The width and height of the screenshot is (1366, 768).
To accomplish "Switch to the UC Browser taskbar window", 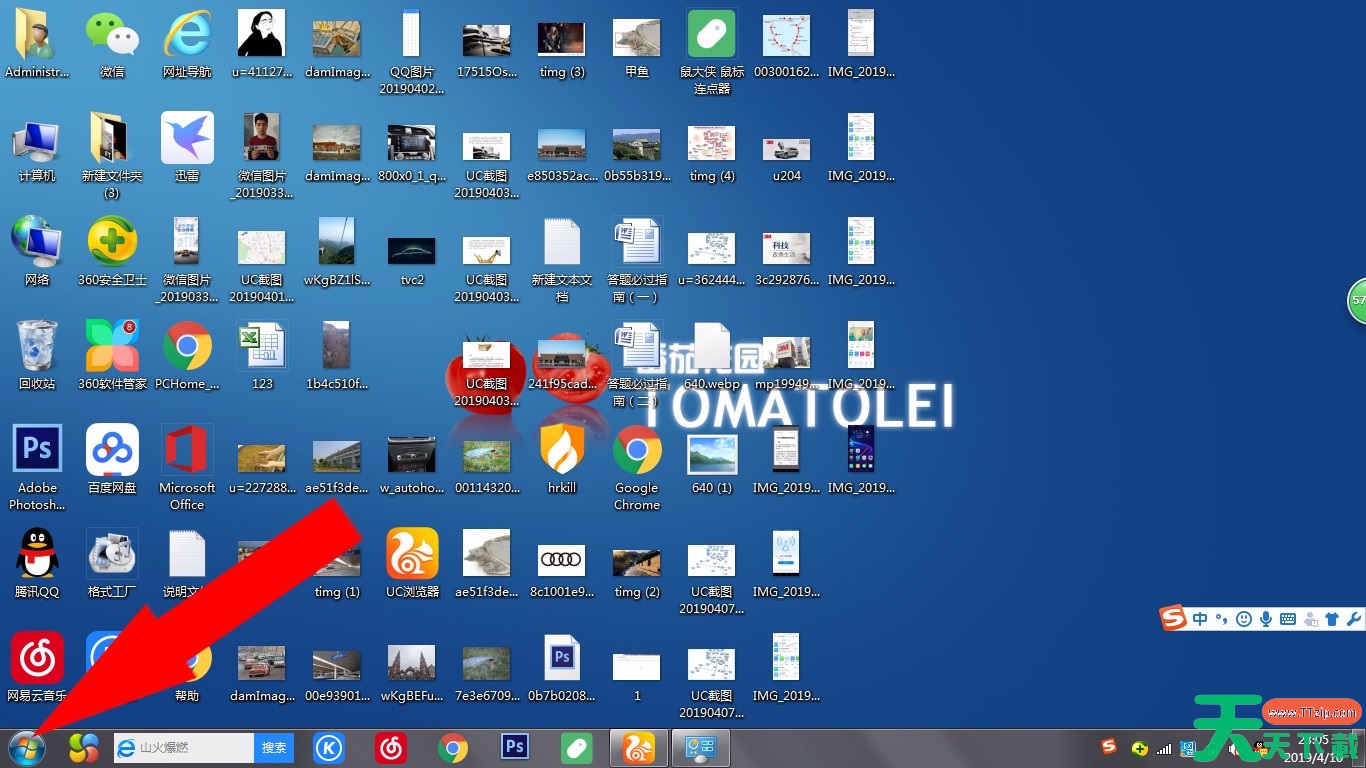I will 639,747.
